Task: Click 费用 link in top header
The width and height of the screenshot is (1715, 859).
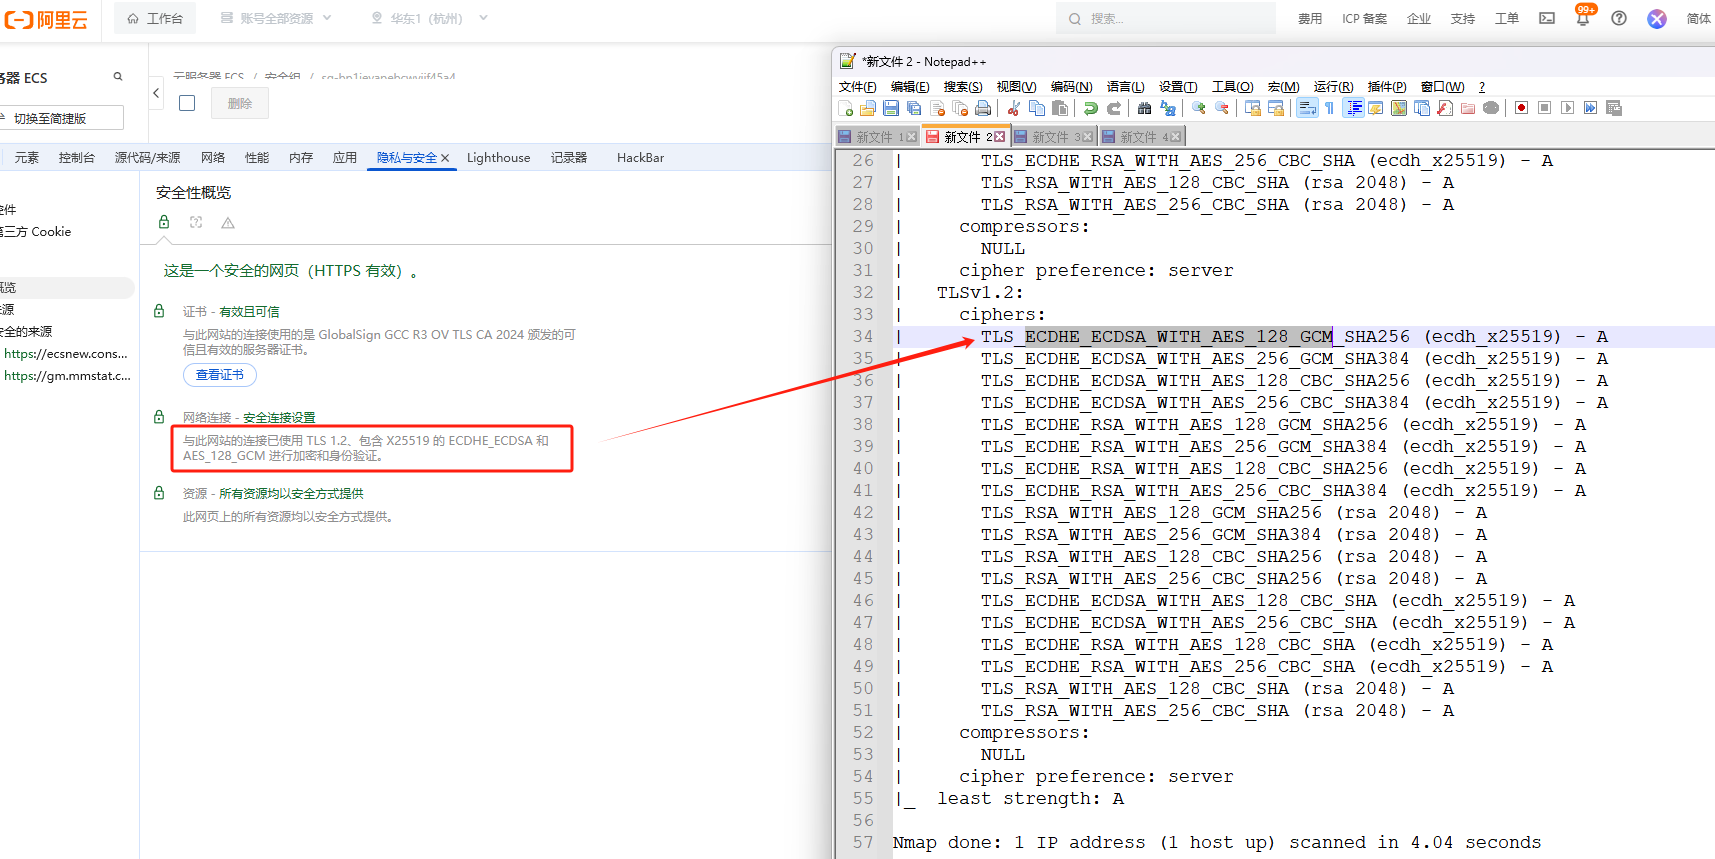Action: [x=1310, y=18]
